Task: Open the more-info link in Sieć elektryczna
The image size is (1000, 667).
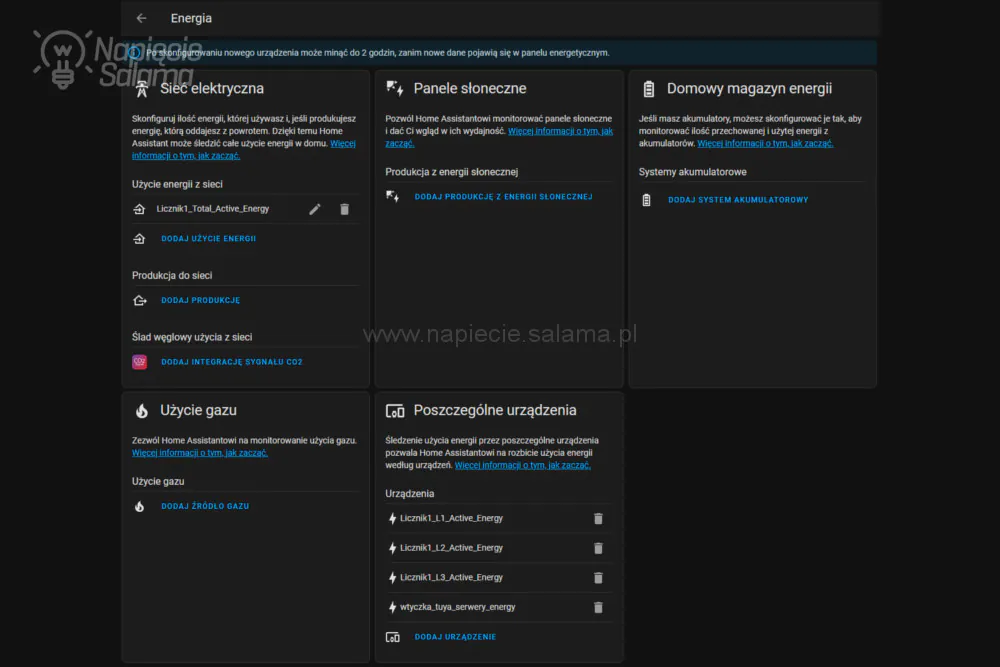Action: 244,150
